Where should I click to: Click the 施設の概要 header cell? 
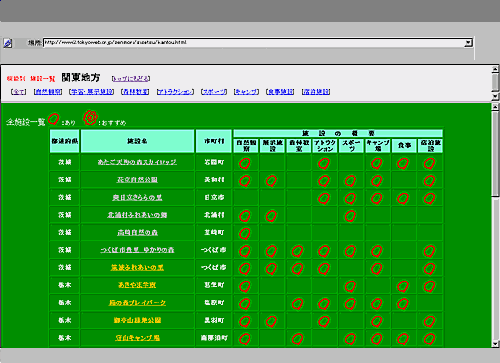pos(338,133)
